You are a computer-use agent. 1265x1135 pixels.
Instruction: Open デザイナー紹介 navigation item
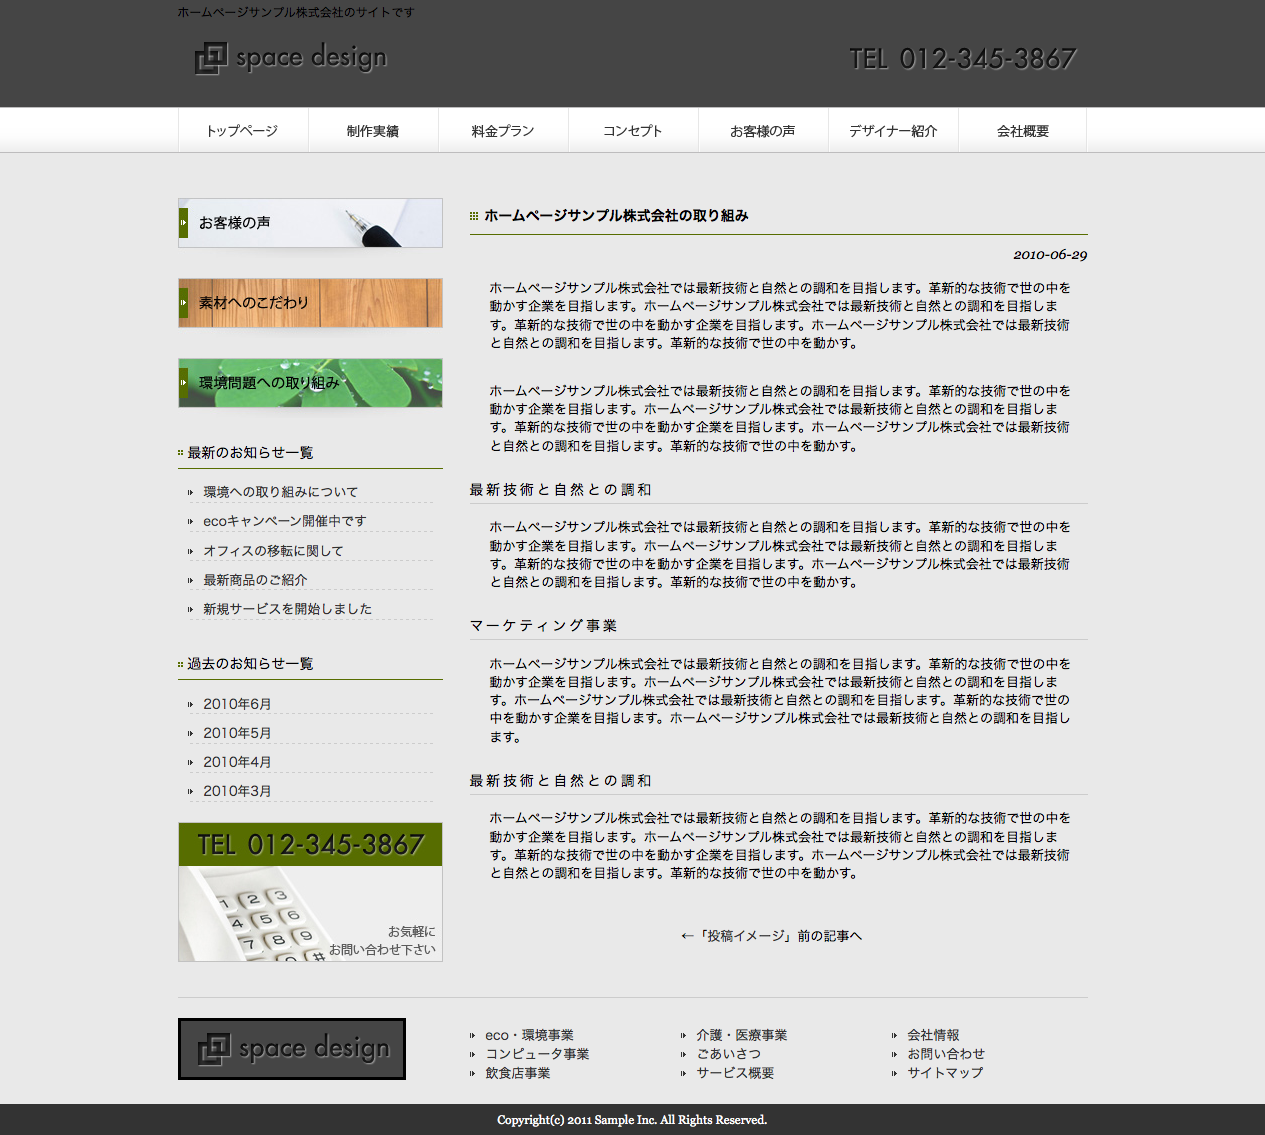click(893, 131)
